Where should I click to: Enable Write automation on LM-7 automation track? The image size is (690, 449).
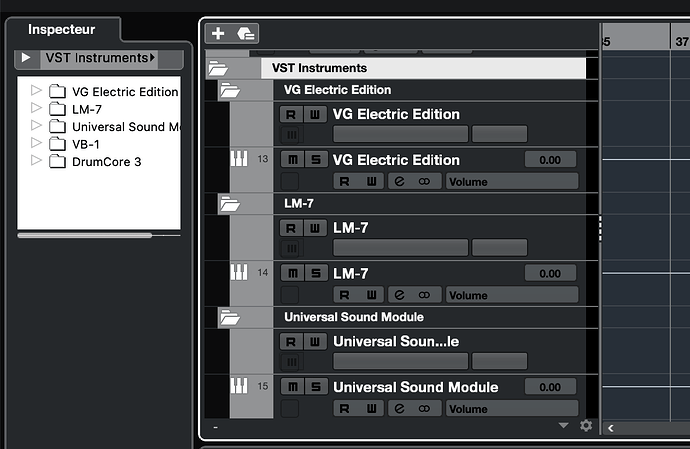click(315, 228)
